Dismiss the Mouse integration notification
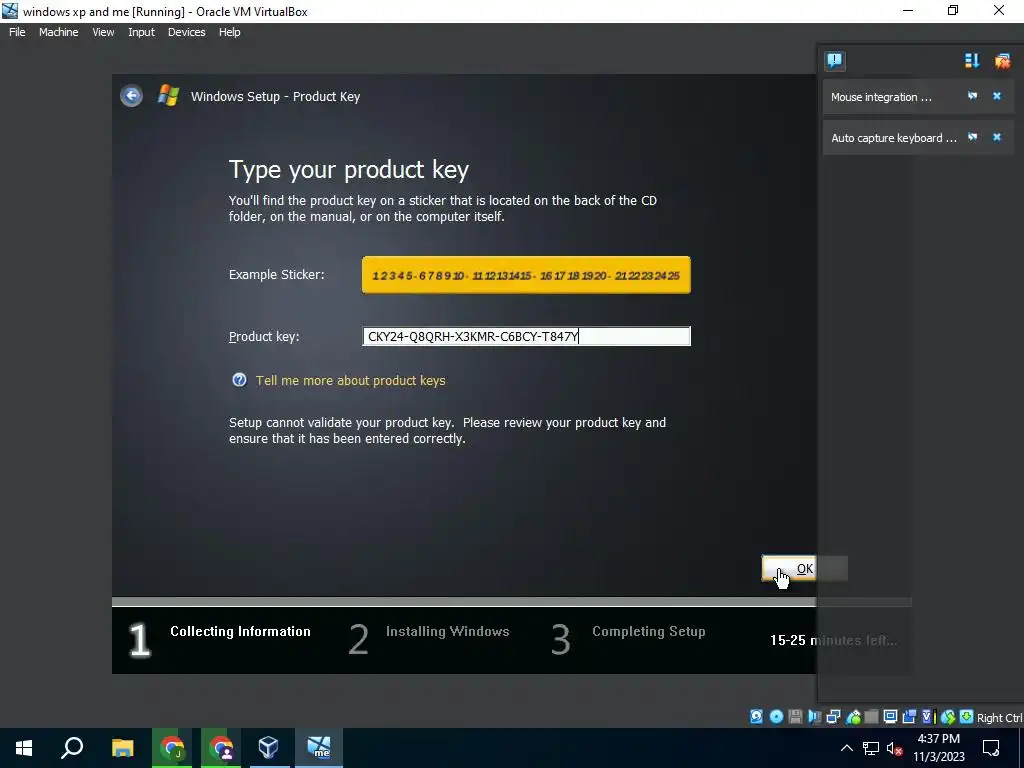 coord(997,96)
